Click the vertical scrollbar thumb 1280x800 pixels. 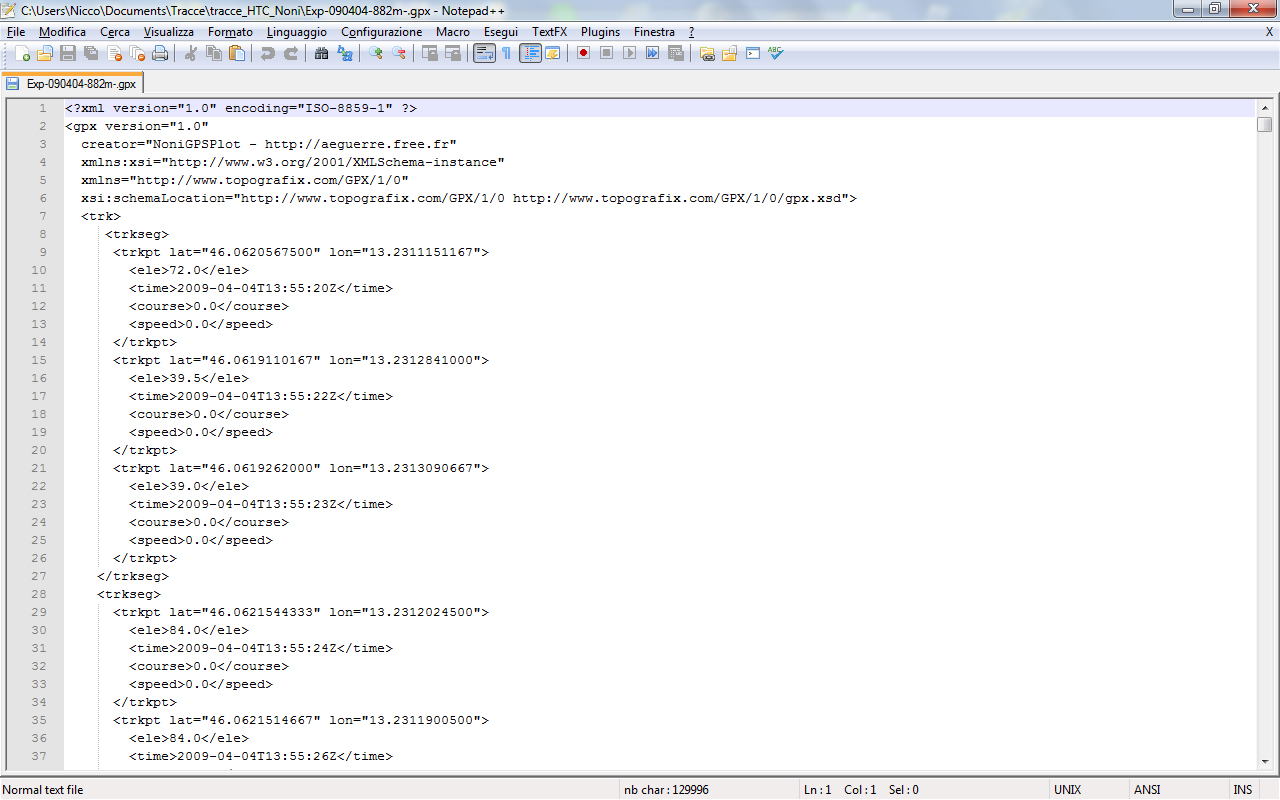click(x=1265, y=125)
